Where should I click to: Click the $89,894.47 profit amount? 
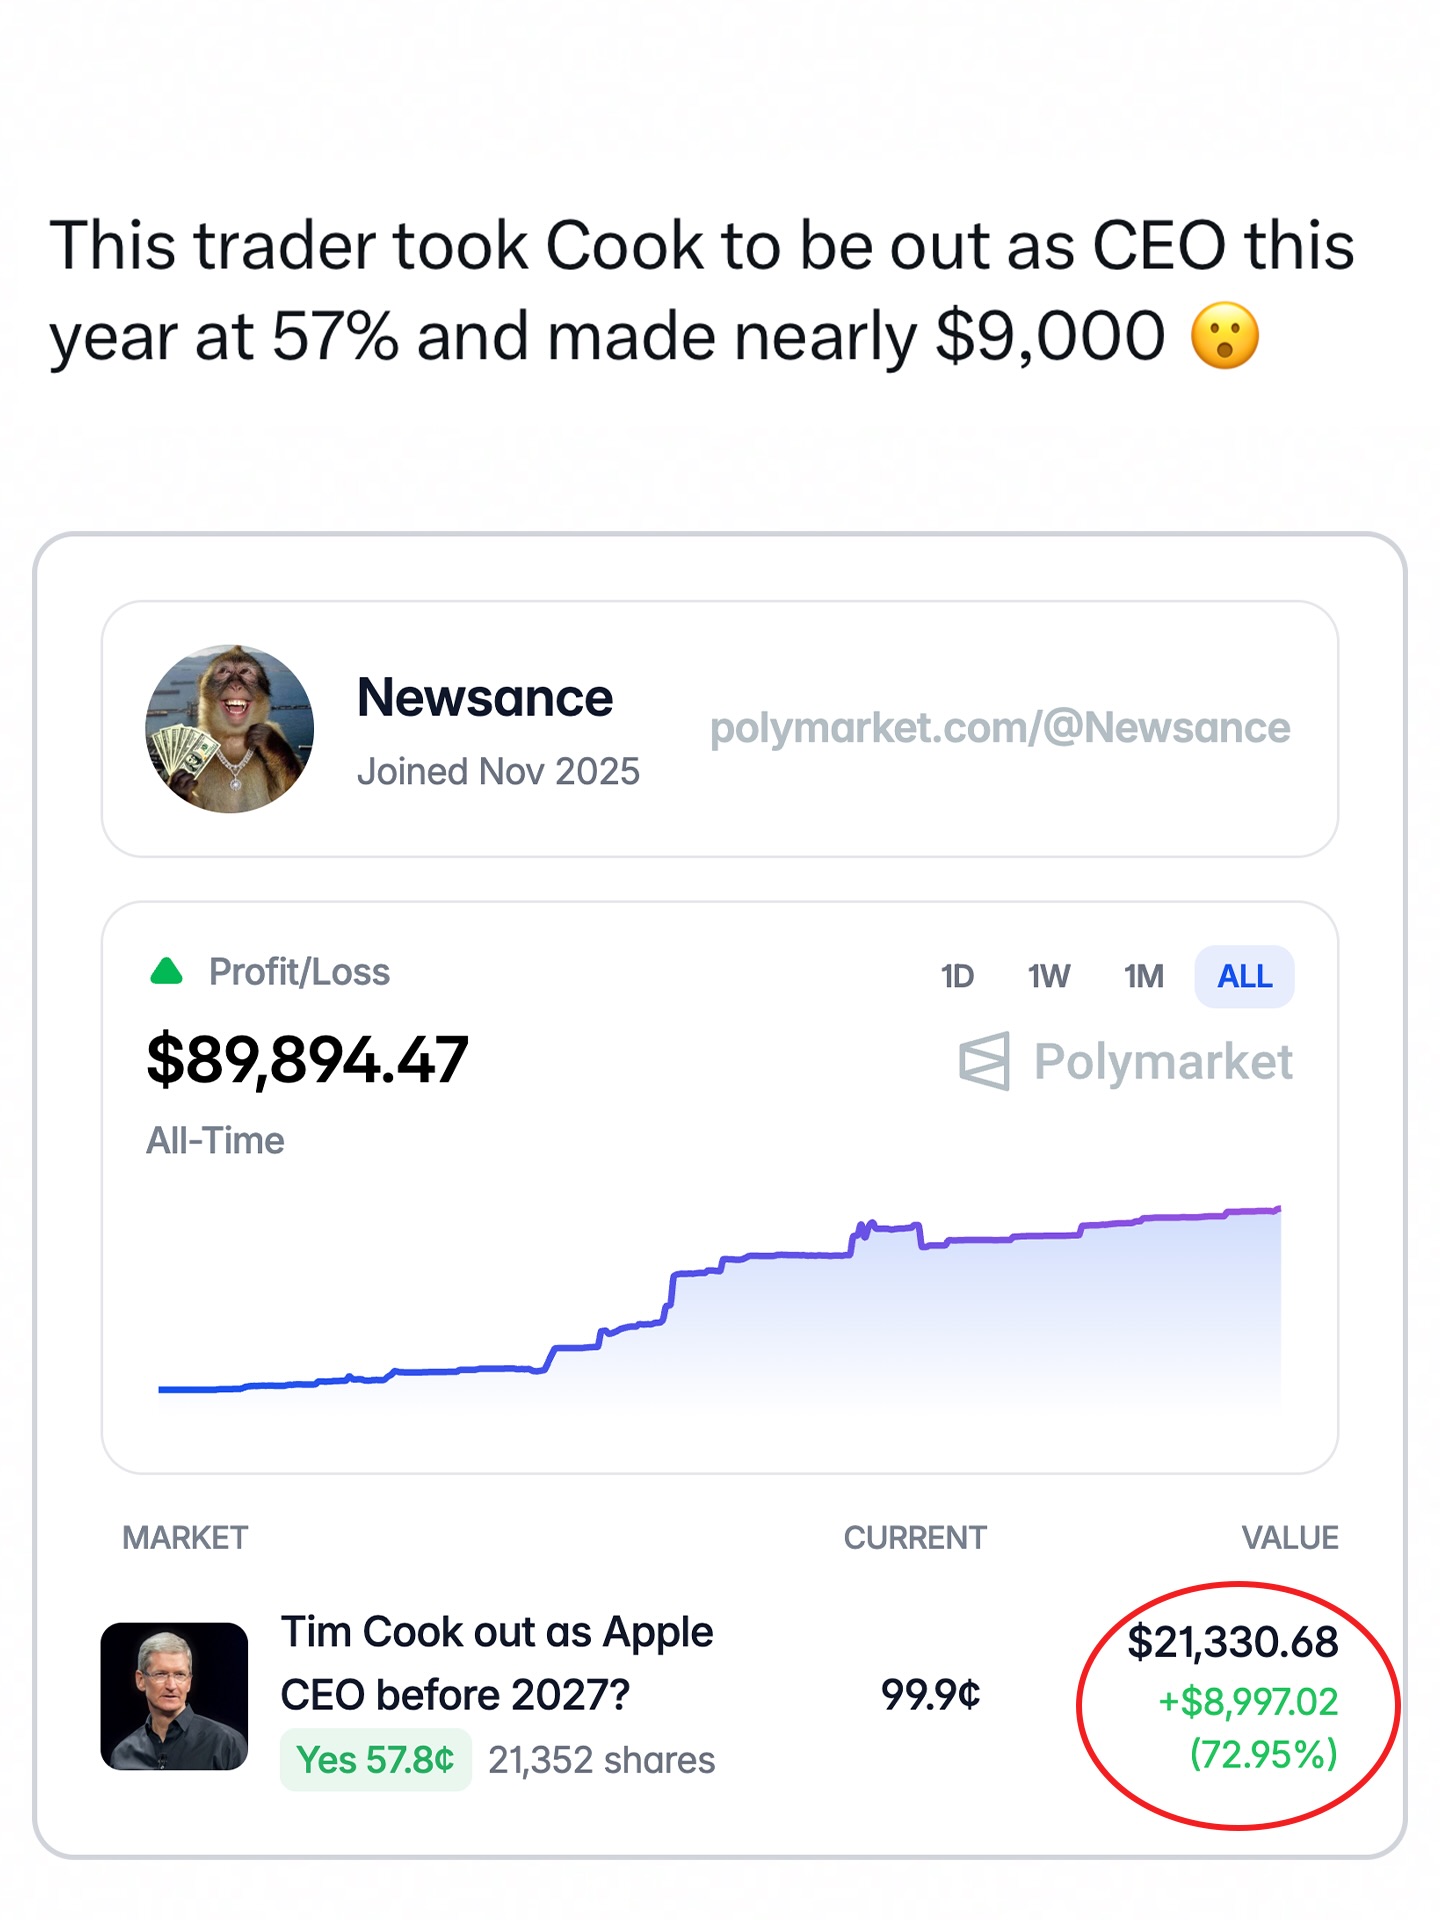(307, 1060)
